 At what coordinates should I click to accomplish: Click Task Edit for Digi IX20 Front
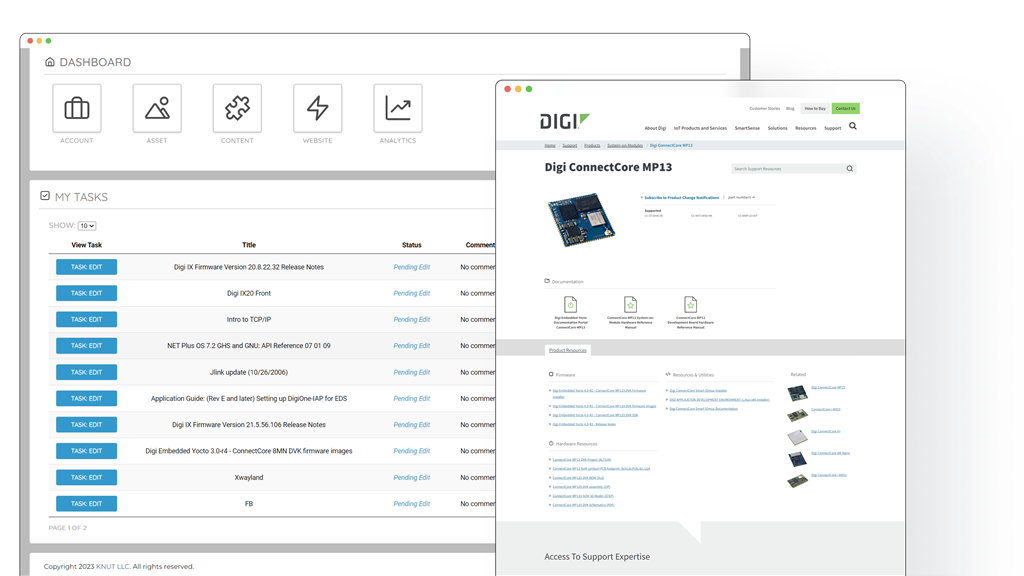[x=86, y=293]
